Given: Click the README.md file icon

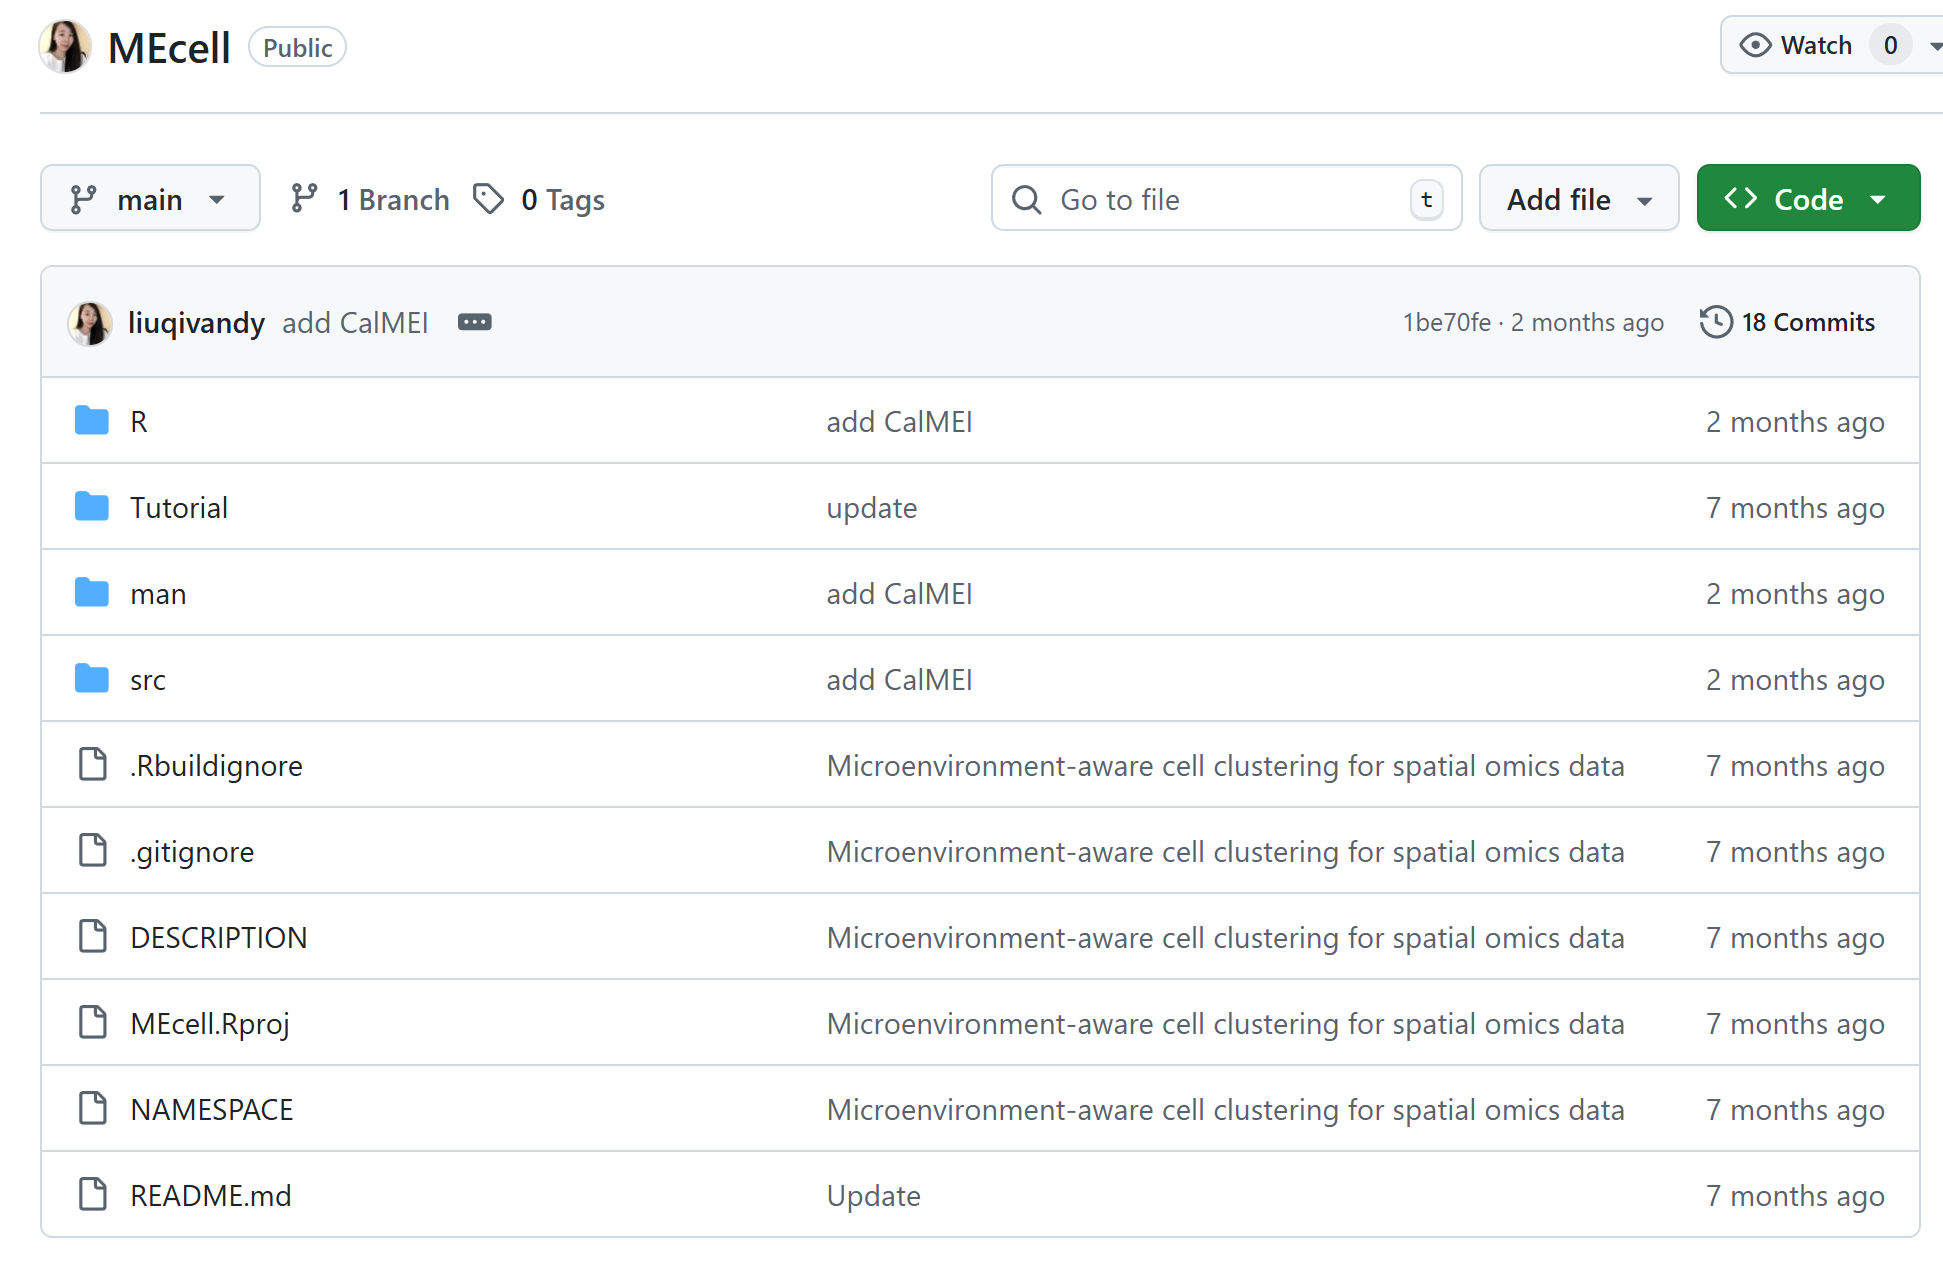Looking at the screenshot, I should [92, 1195].
